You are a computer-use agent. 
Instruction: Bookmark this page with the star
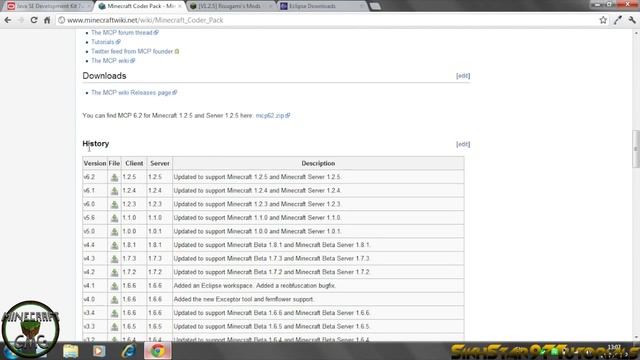click(603, 20)
